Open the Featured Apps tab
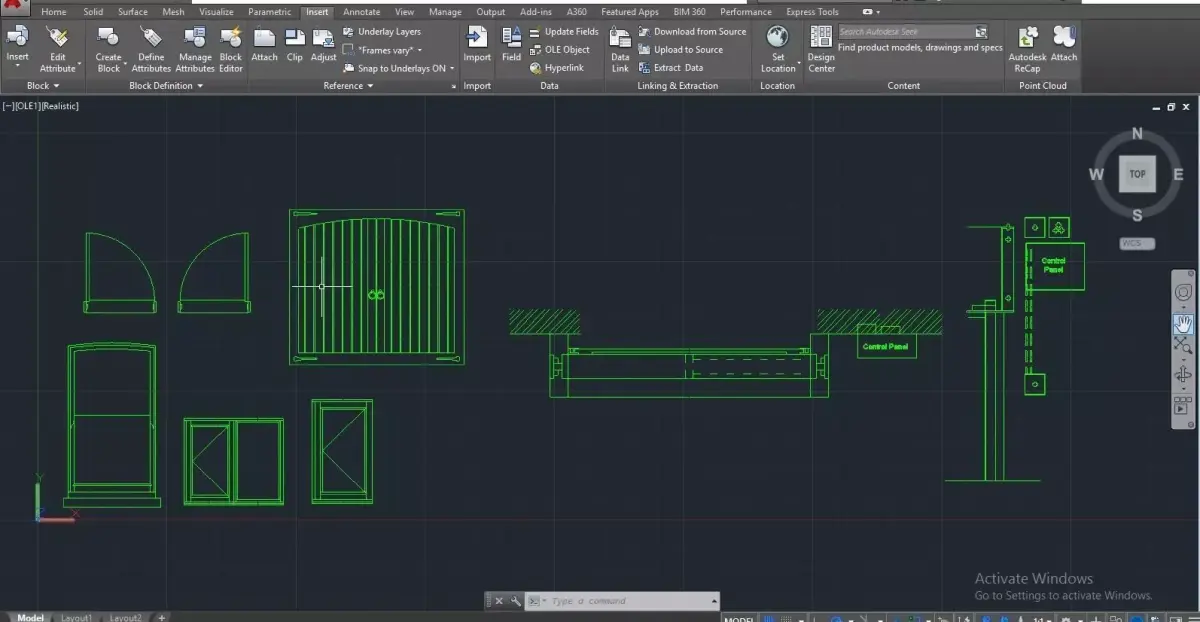 [x=629, y=12]
